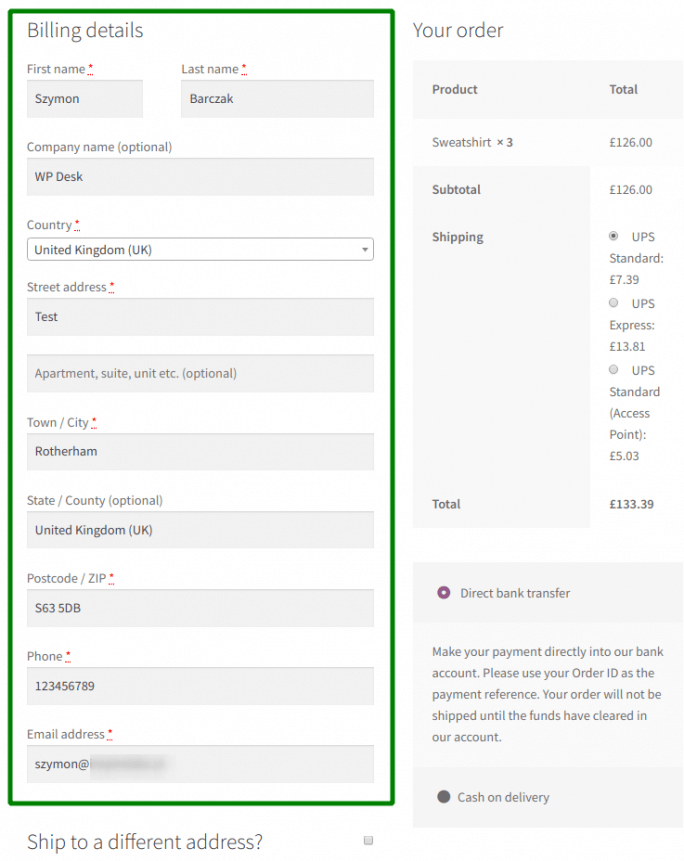Select the Town / City field showing Rotherham
This screenshot has width=684, height=861.
pyautogui.click(x=199, y=452)
